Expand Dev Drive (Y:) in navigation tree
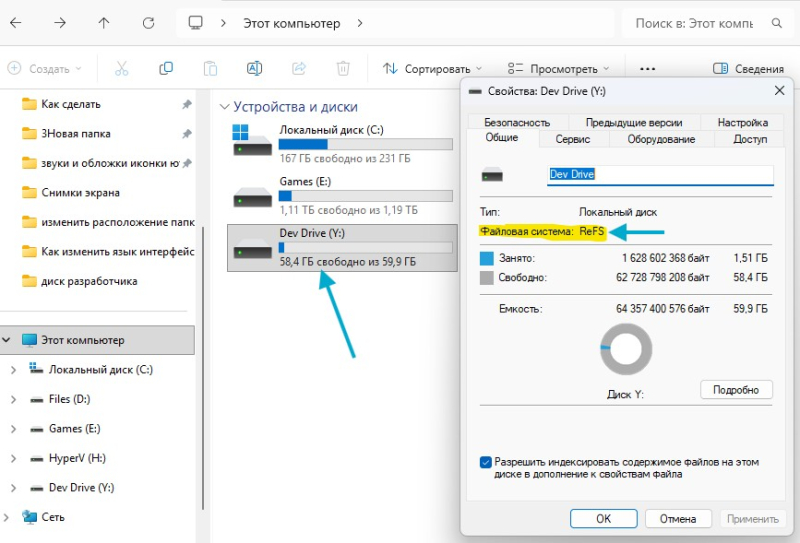Image resolution: width=800 pixels, height=543 pixels. 13,488
